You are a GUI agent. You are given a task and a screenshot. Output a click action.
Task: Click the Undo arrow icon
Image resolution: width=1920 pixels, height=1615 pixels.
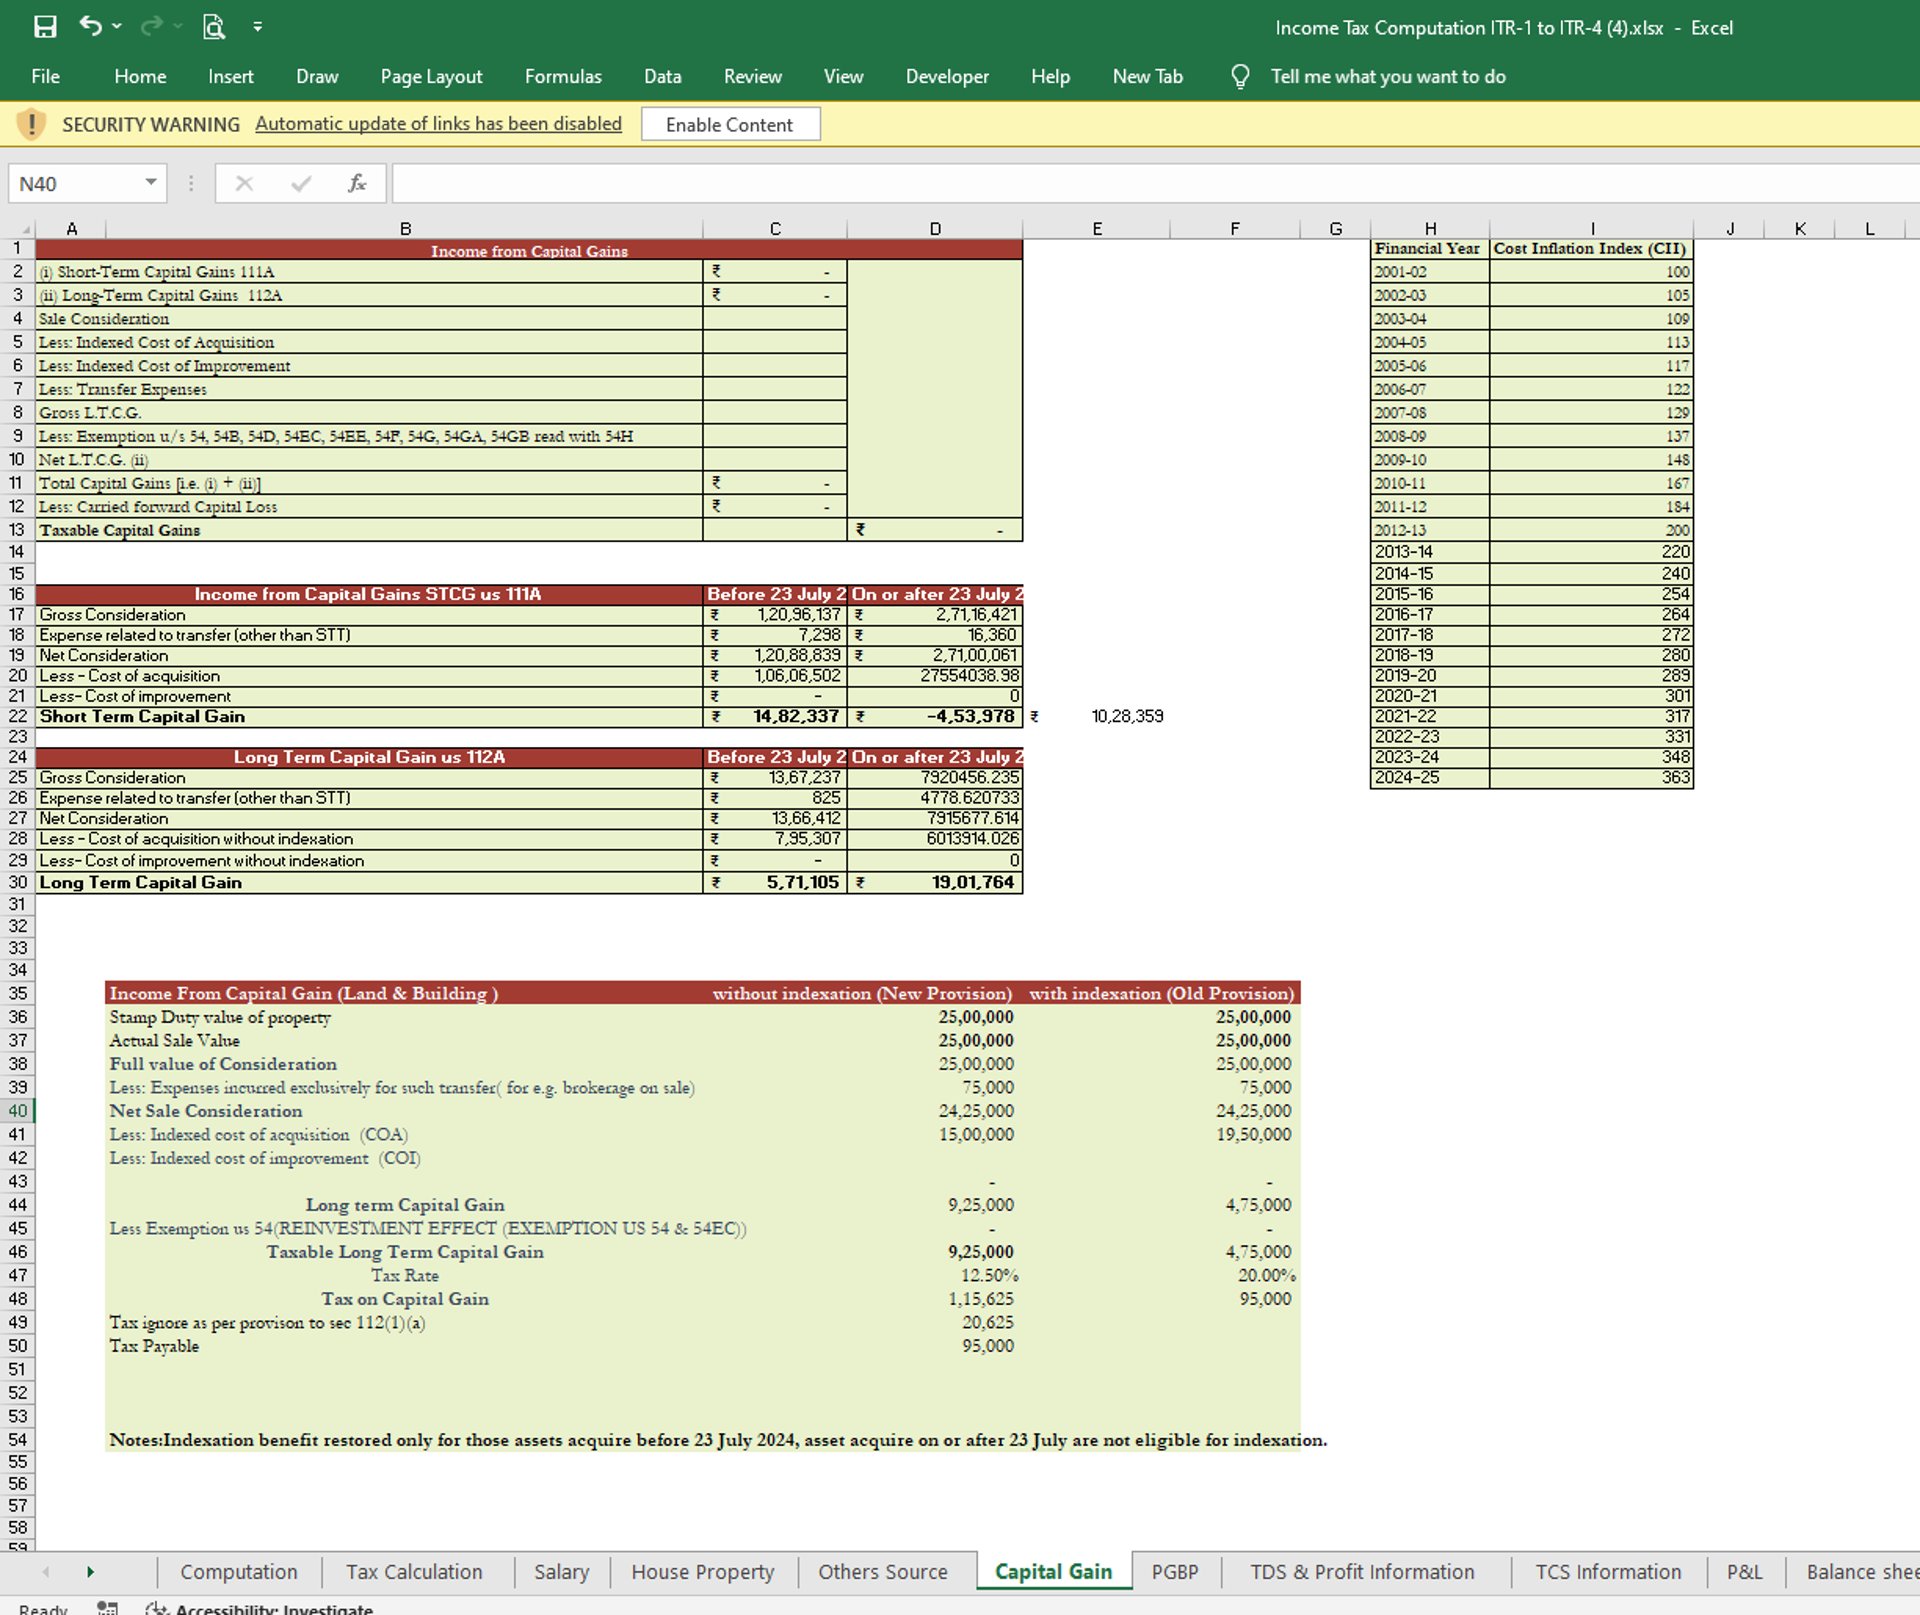tap(90, 27)
